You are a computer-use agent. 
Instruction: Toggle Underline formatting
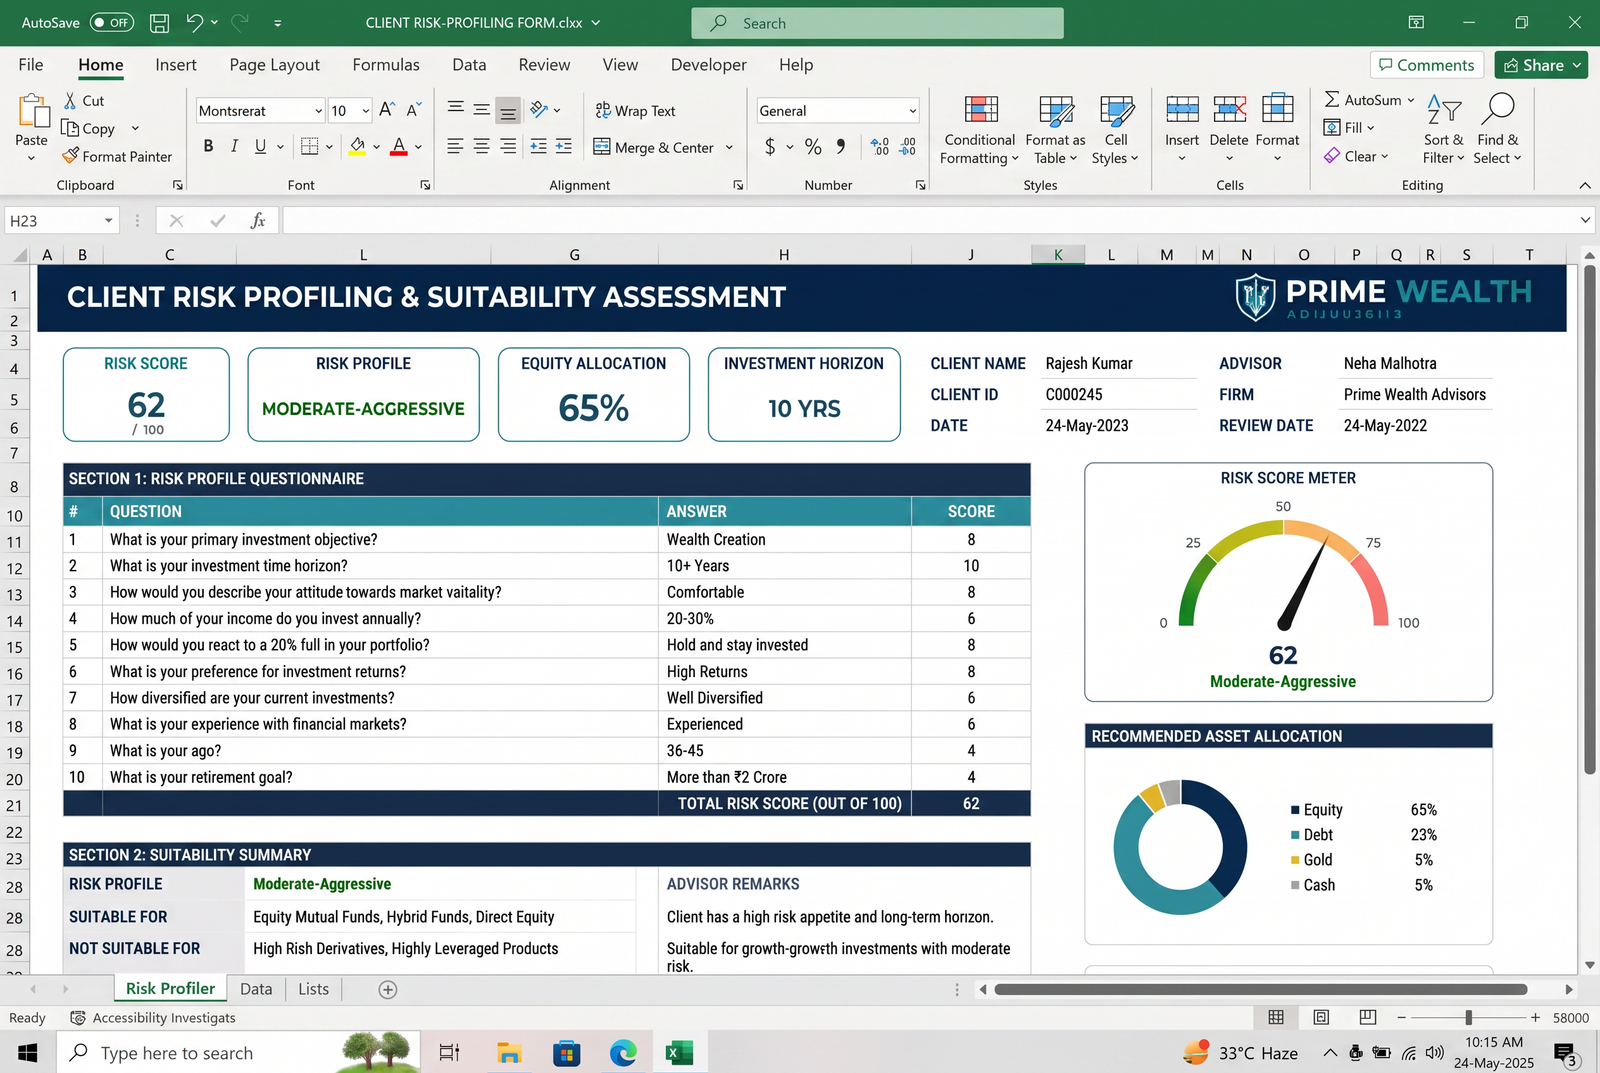point(260,146)
